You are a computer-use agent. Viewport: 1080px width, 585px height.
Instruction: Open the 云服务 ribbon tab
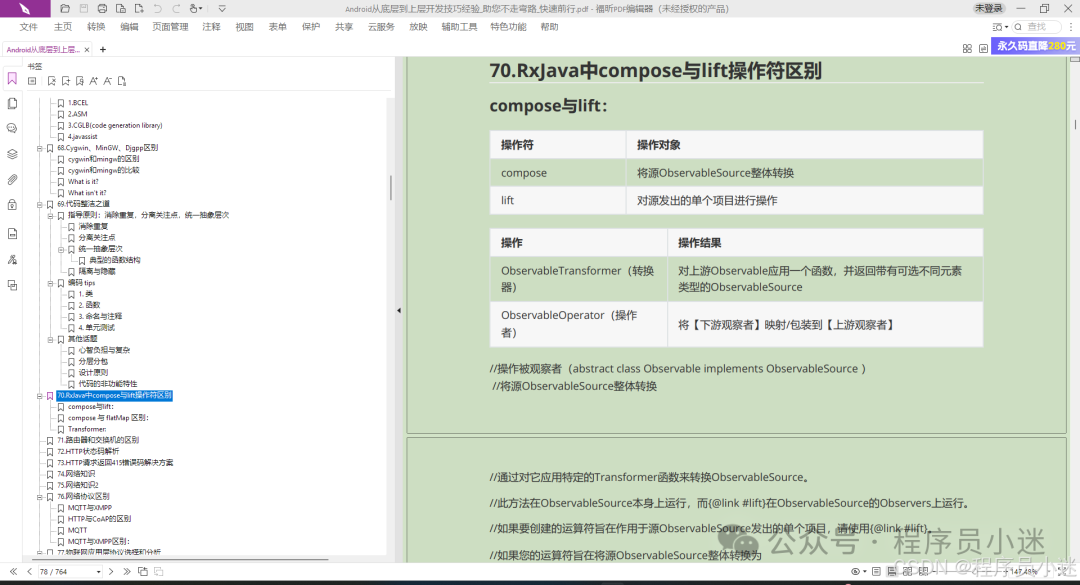(x=381, y=27)
